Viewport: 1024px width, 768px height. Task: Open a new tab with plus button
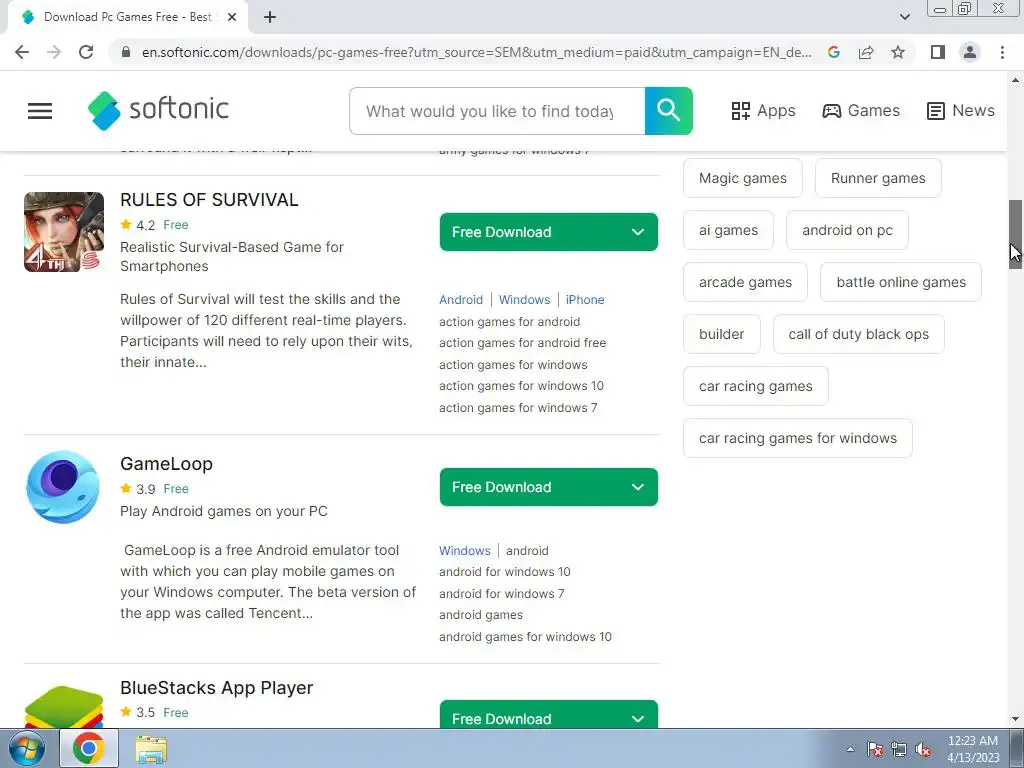coord(270,17)
